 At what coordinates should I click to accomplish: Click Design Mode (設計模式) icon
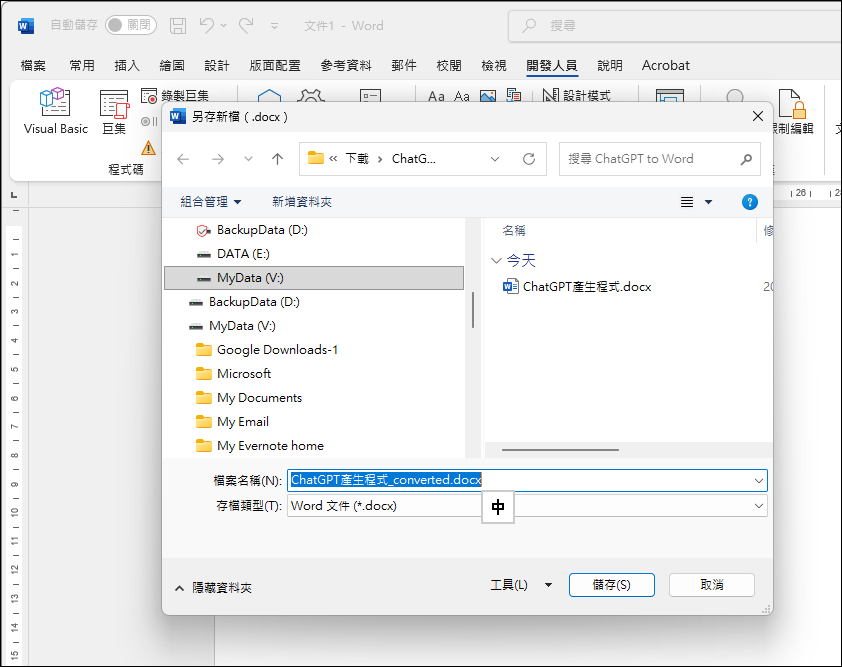click(550, 96)
